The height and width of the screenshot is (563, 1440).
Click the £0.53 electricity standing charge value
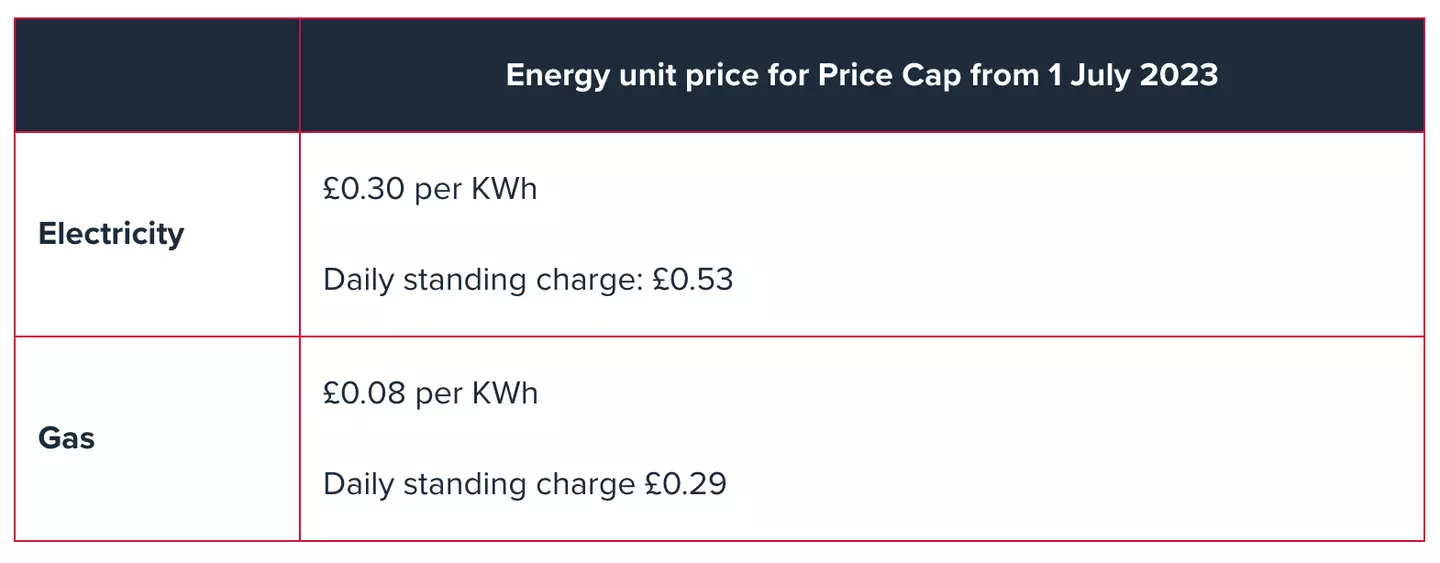(693, 280)
